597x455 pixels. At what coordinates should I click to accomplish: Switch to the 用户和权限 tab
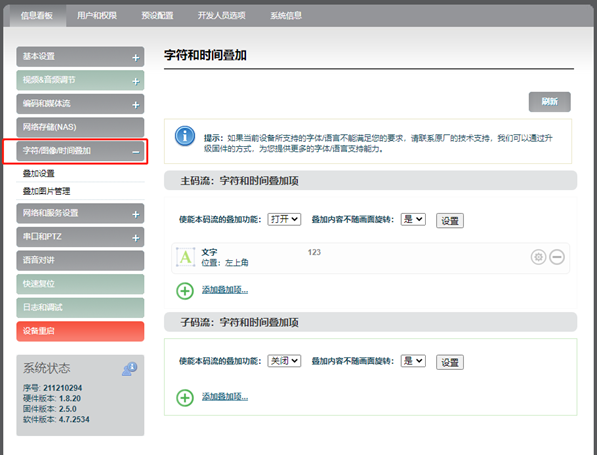click(97, 16)
